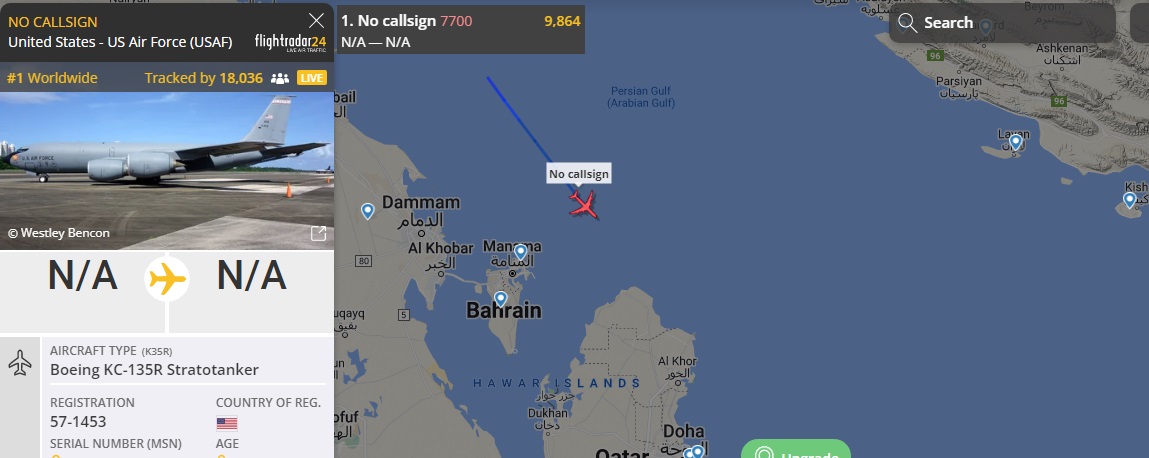Click the flightradar24 logo
The image size is (1149, 458).
pos(290,42)
